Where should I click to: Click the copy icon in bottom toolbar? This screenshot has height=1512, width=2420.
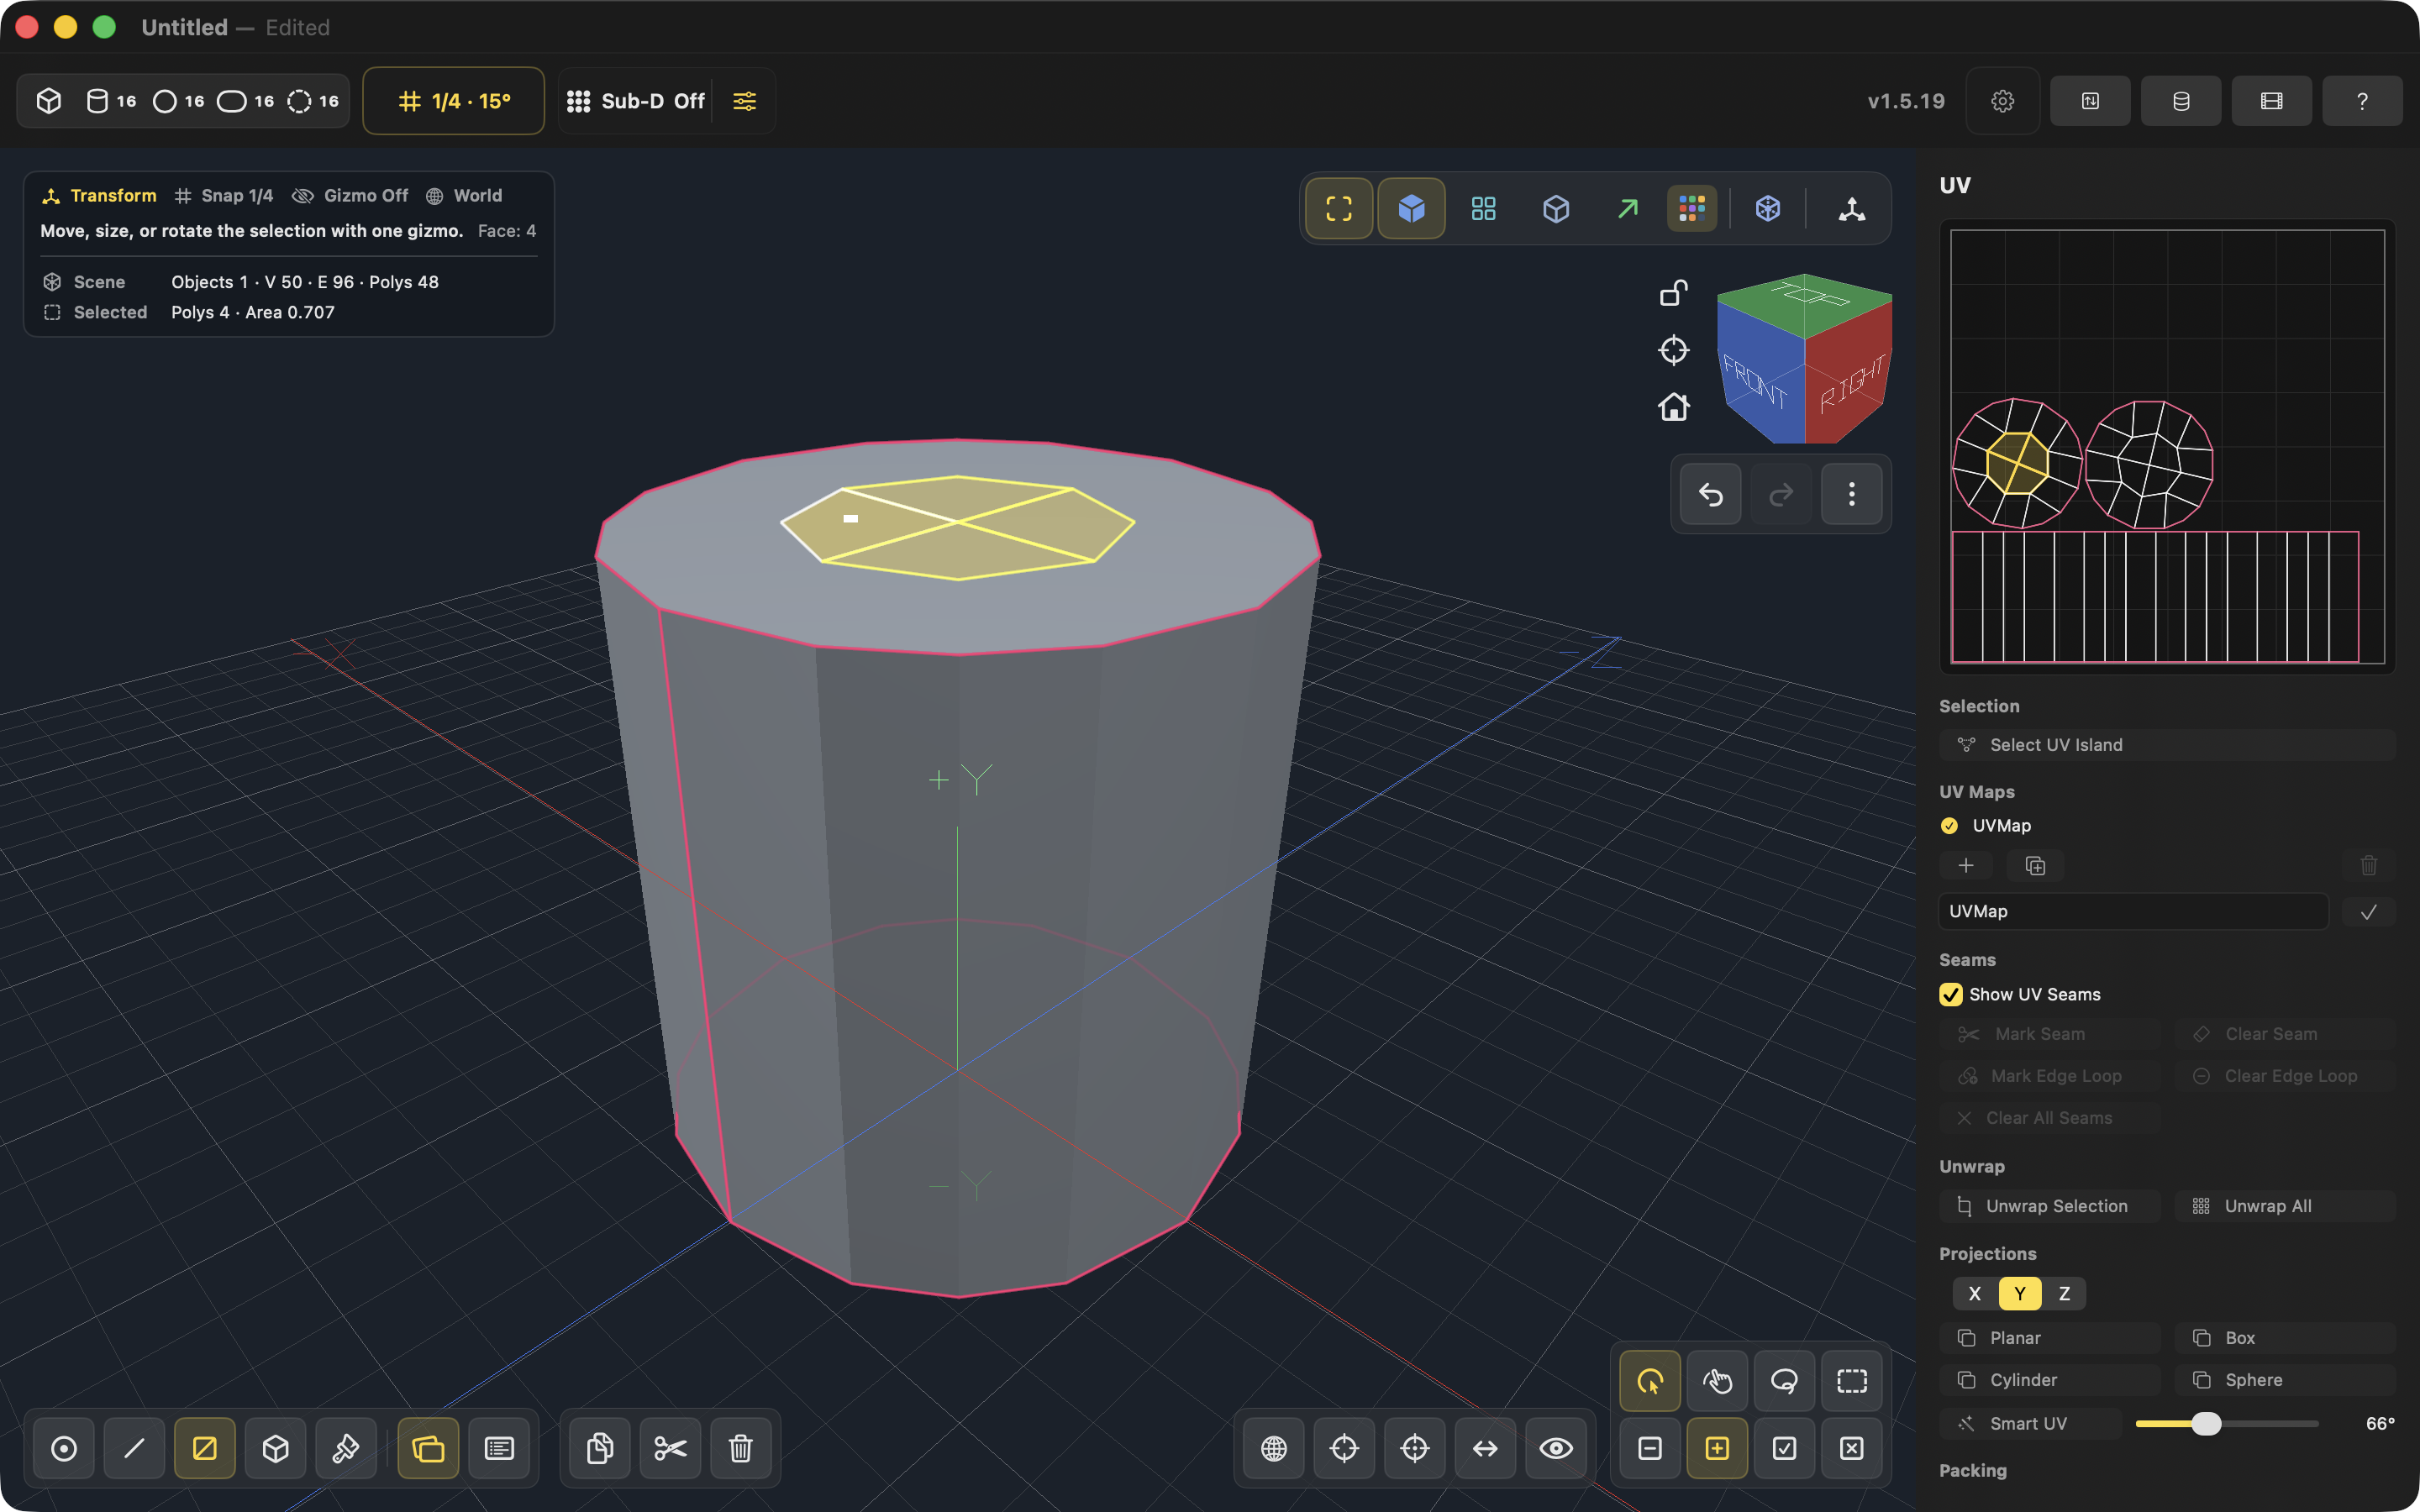[x=600, y=1448]
